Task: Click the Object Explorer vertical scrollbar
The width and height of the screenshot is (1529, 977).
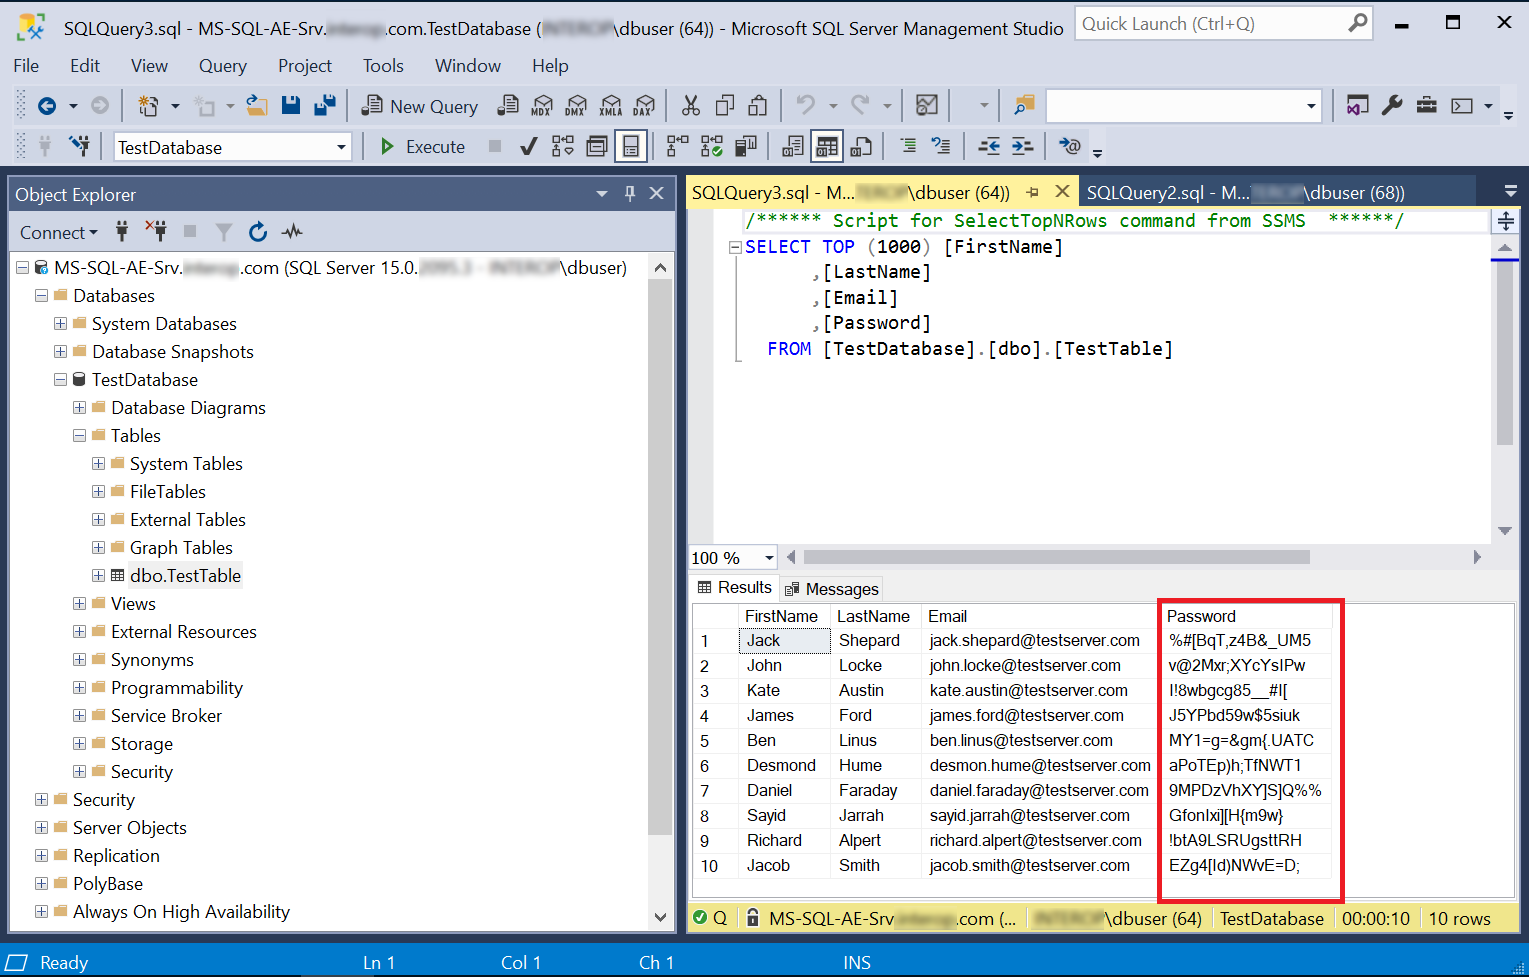Action: pyautogui.click(x=660, y=556)
